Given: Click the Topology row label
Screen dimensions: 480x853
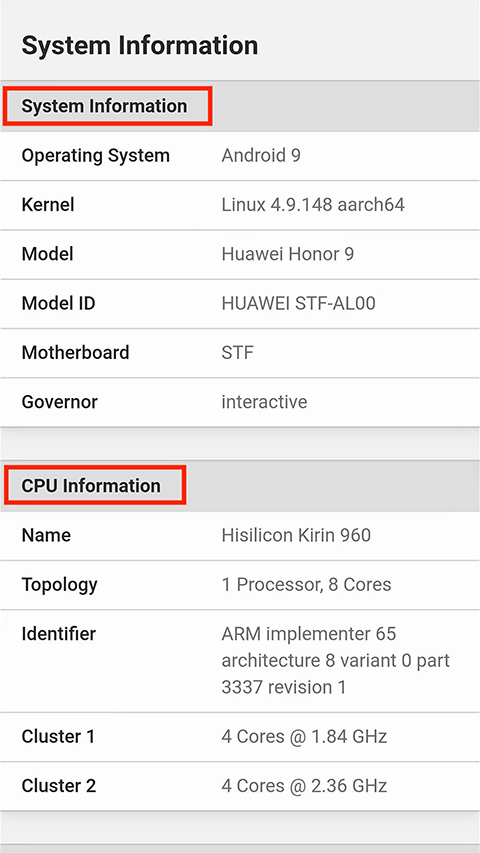Looking at the screenshot, I should [59, 585].
